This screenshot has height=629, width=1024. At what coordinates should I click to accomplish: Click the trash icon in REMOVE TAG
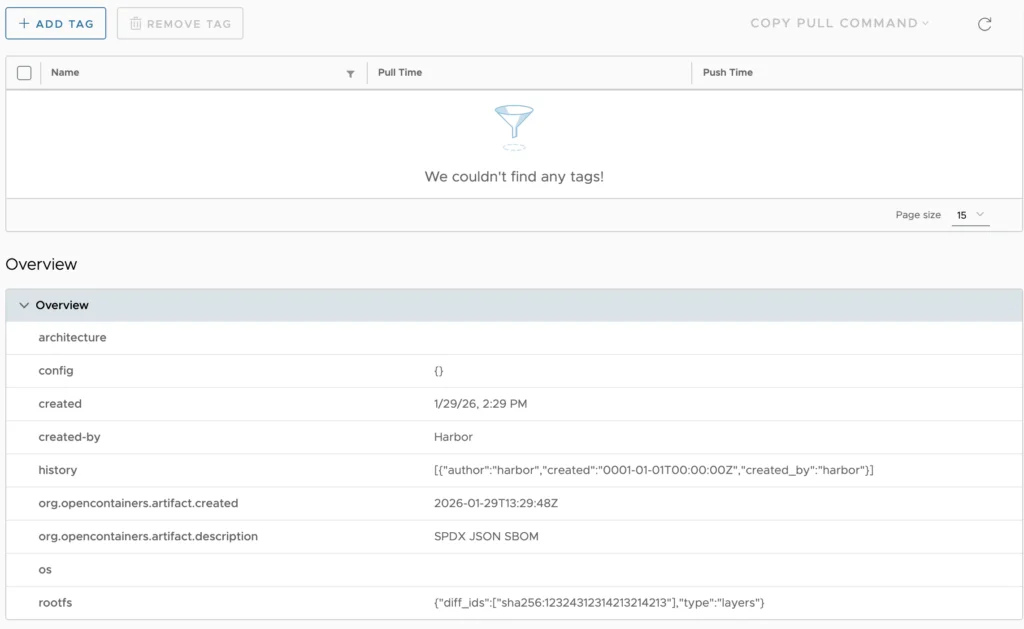[135, 23]
